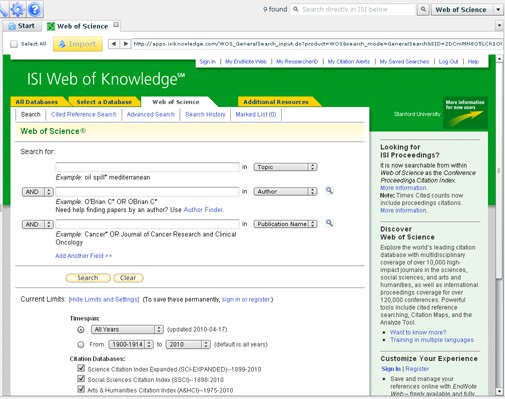This screenshot has width=505, height=399.
Task: Uncheck Science Citation Index Expanded checkbox
Action: [x=81, y=368]
